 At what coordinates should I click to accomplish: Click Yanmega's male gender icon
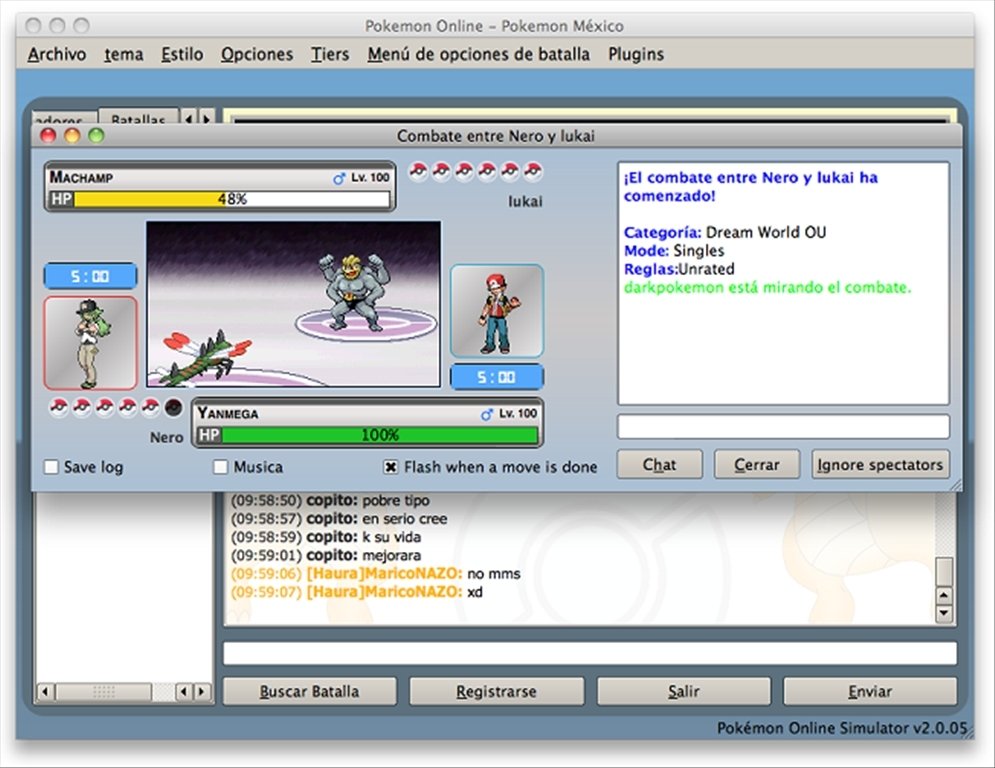coord(487,414)
